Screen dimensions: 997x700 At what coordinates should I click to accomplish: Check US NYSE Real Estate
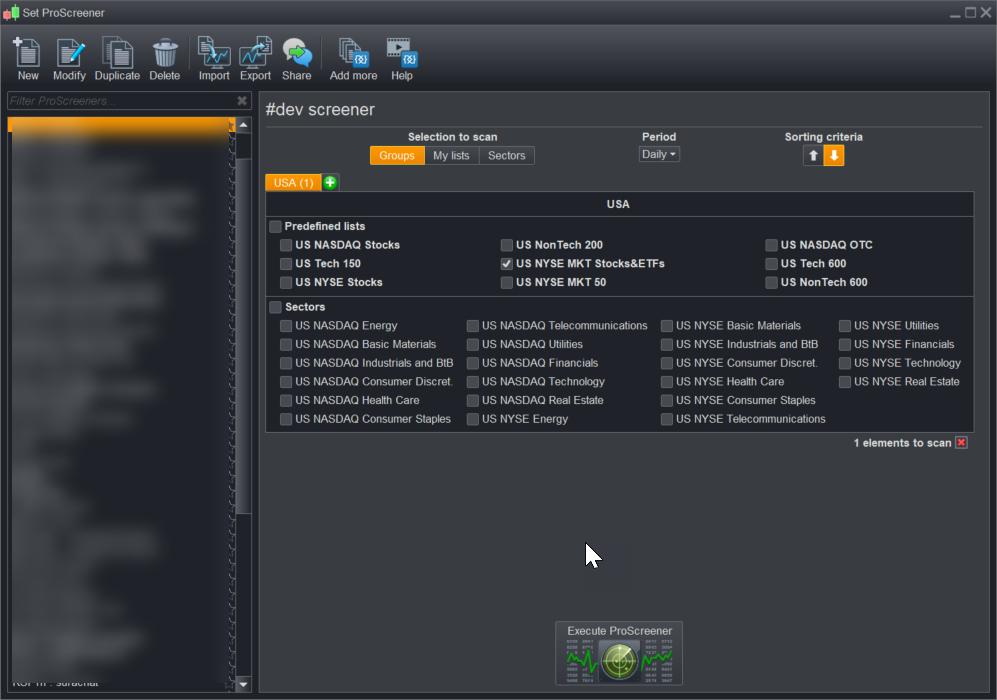tap(845, 382)
